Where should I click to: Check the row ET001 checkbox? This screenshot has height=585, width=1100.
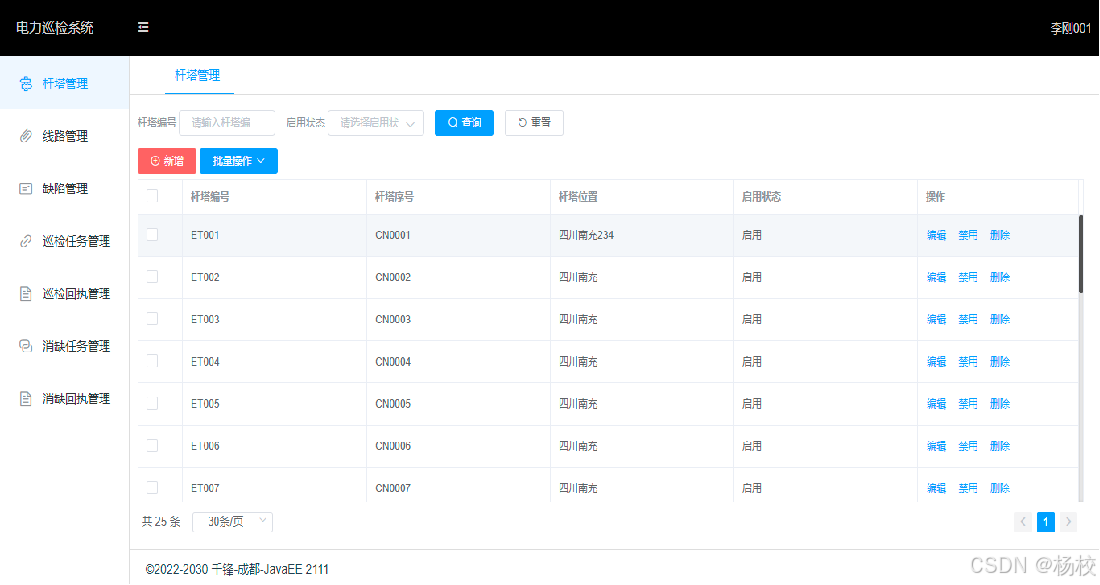pos(152,235)
